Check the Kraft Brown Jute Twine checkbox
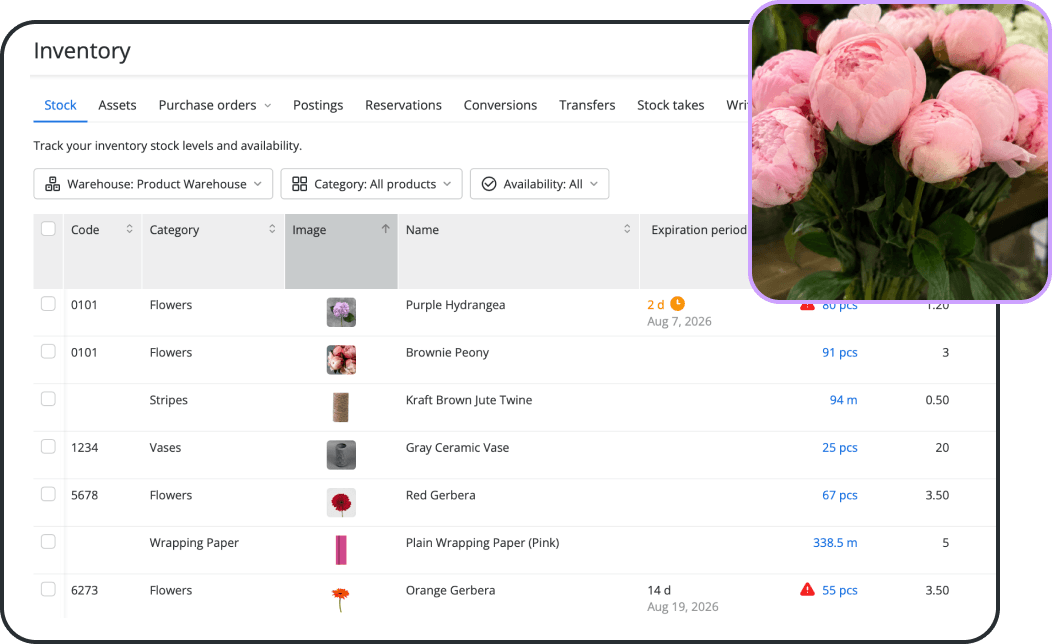The height and width of the screenshot is (644, 1052). tap(48, 399)
